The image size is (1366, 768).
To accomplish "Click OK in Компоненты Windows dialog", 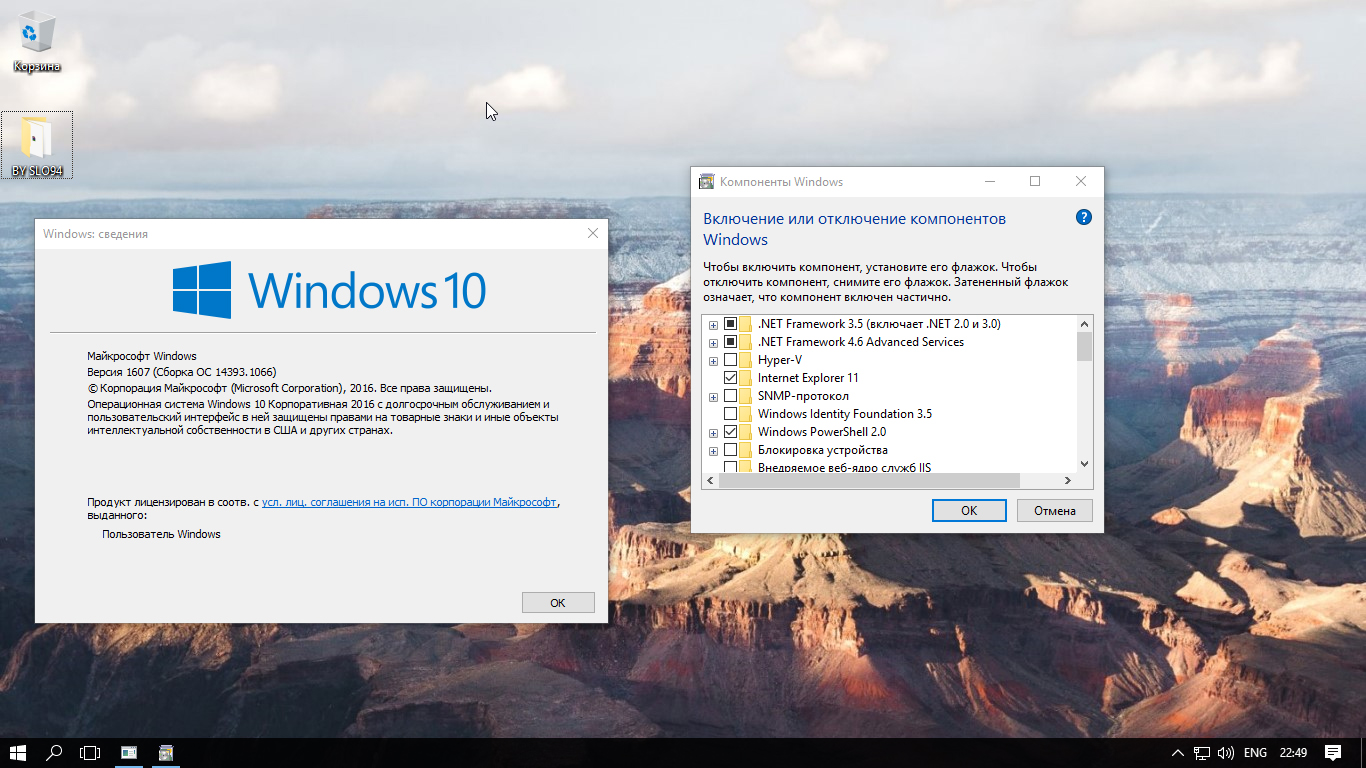I will [969, 510].
